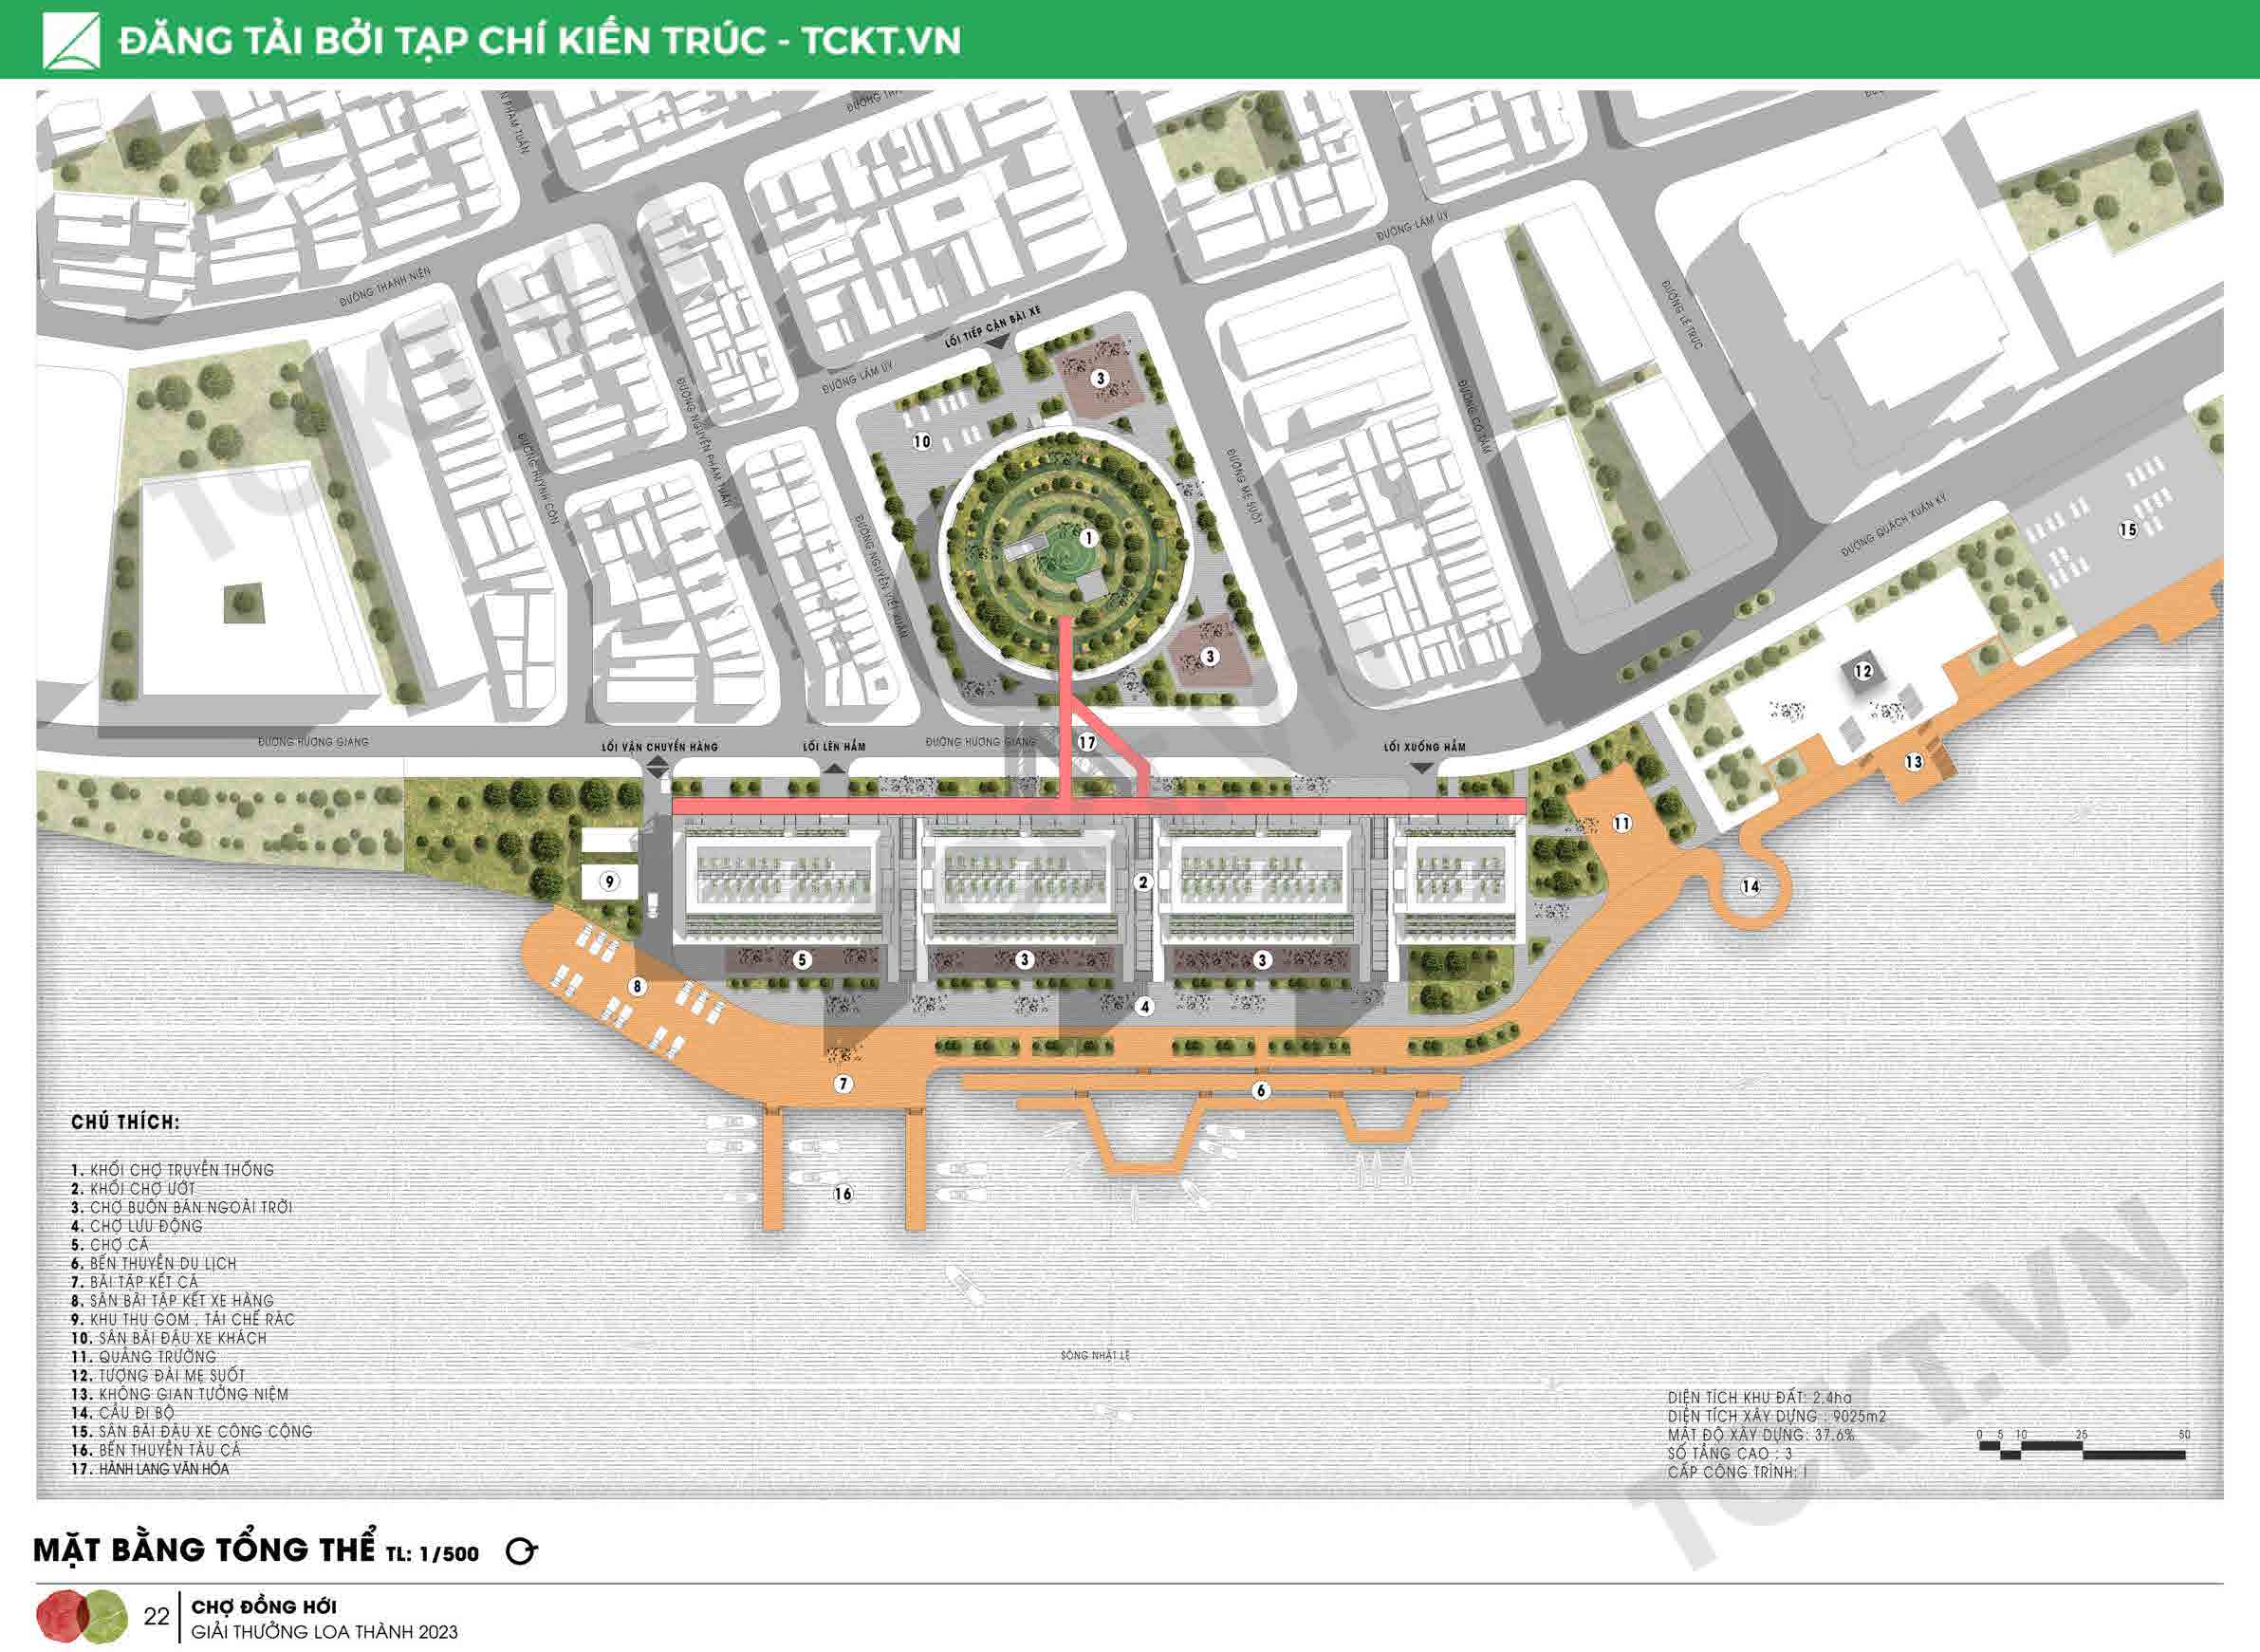Click the arrow below LỐI XUỐNG HẦM
The image size is (2260, 1652).
(x=1422, y=767)
